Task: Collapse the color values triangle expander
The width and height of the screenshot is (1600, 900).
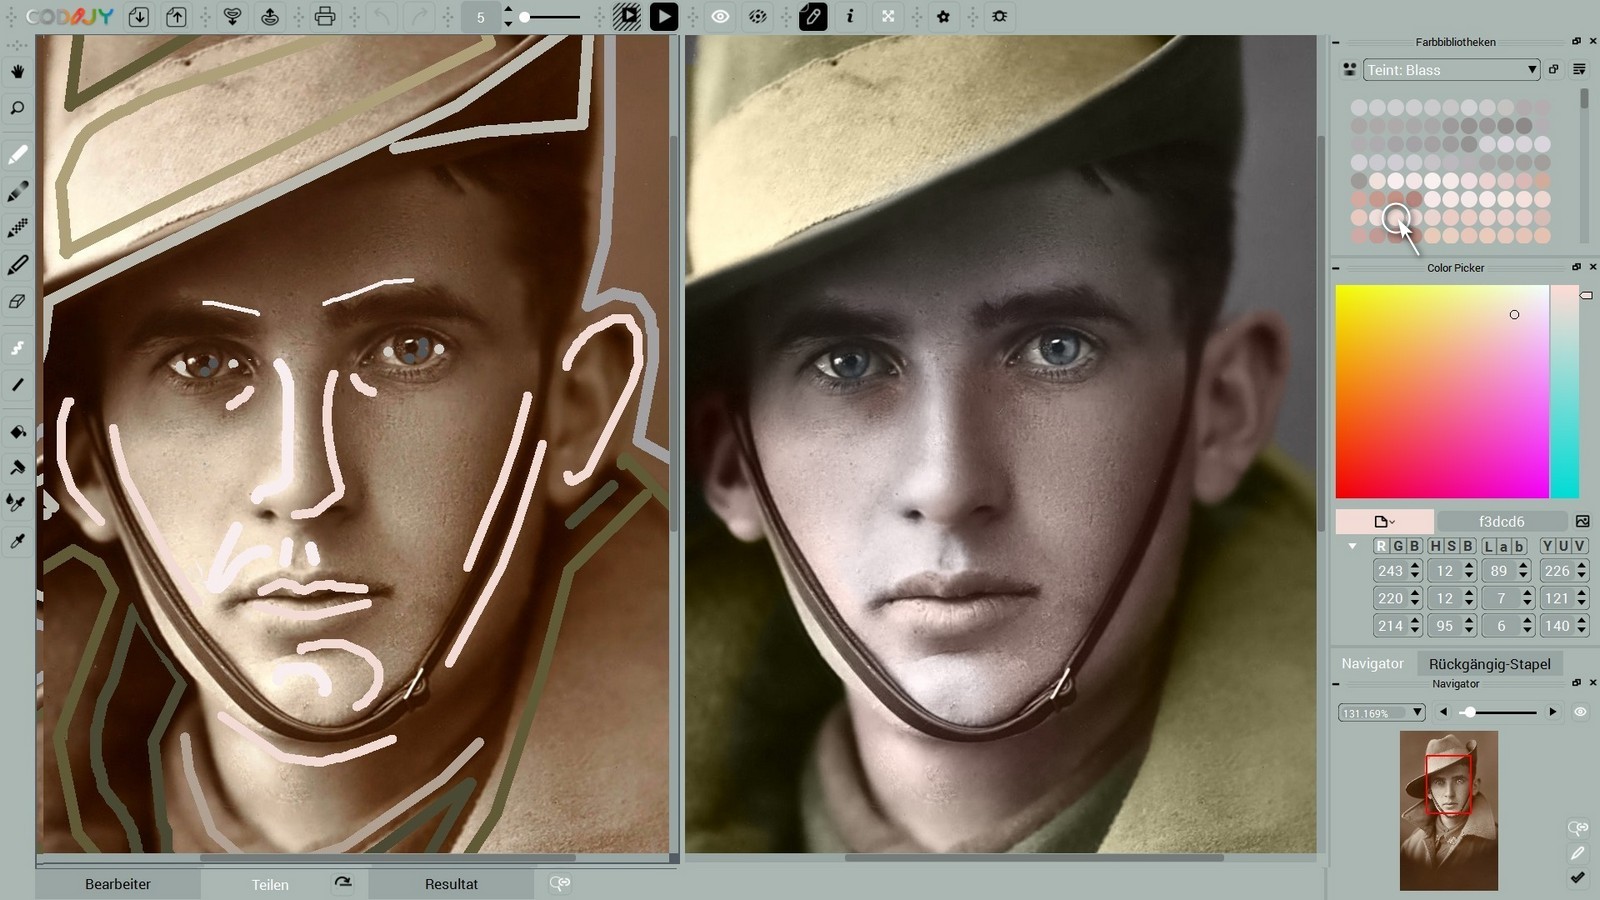Action: pyautogui.click(x=1352, y=546)
